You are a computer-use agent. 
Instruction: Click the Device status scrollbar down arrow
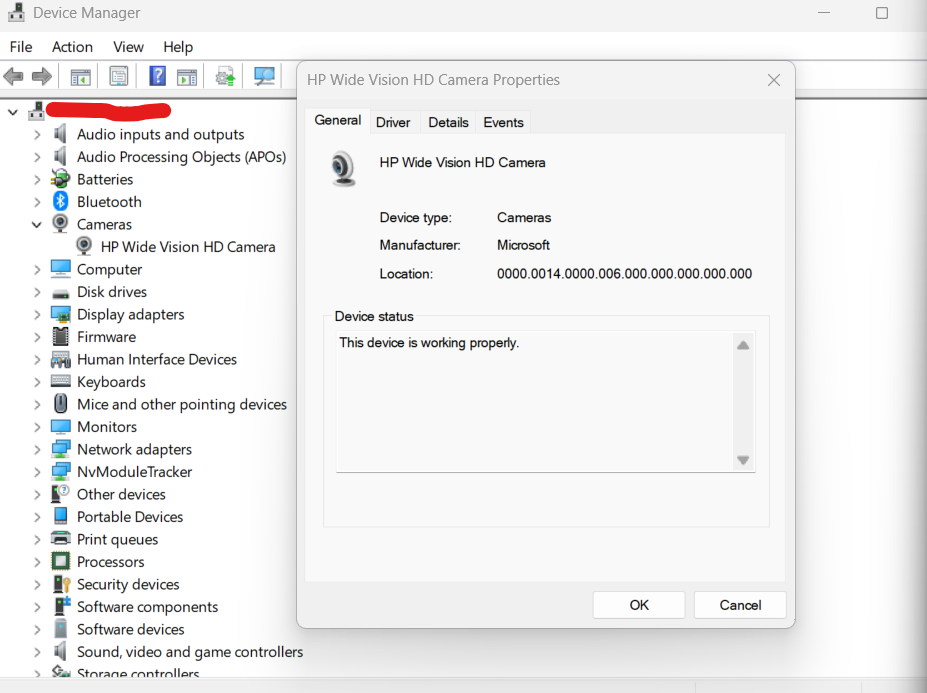pos(743,460)
